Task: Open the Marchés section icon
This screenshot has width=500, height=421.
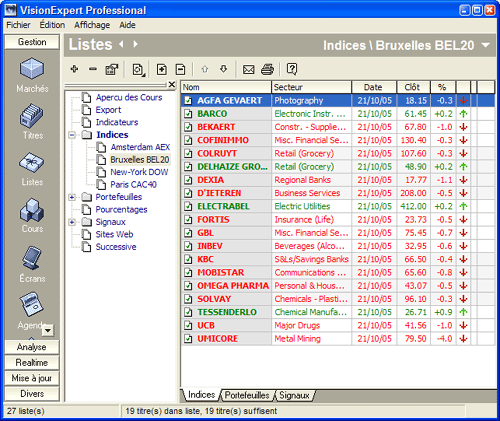Action: [x=32, y=69]
